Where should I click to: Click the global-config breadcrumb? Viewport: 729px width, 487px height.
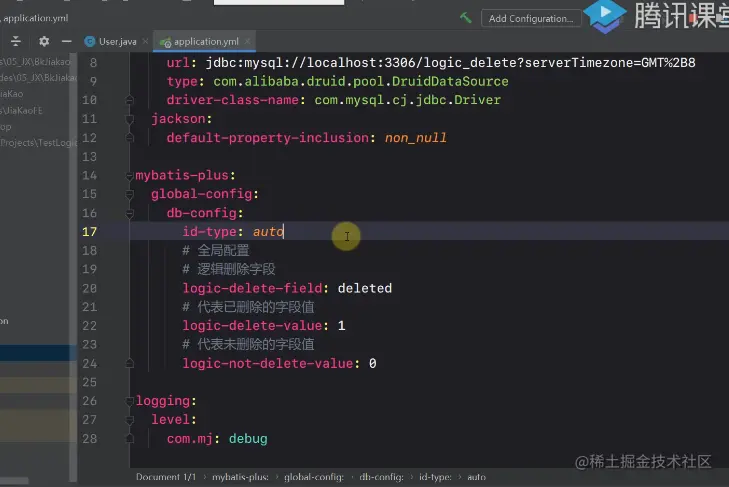(314, 477)
